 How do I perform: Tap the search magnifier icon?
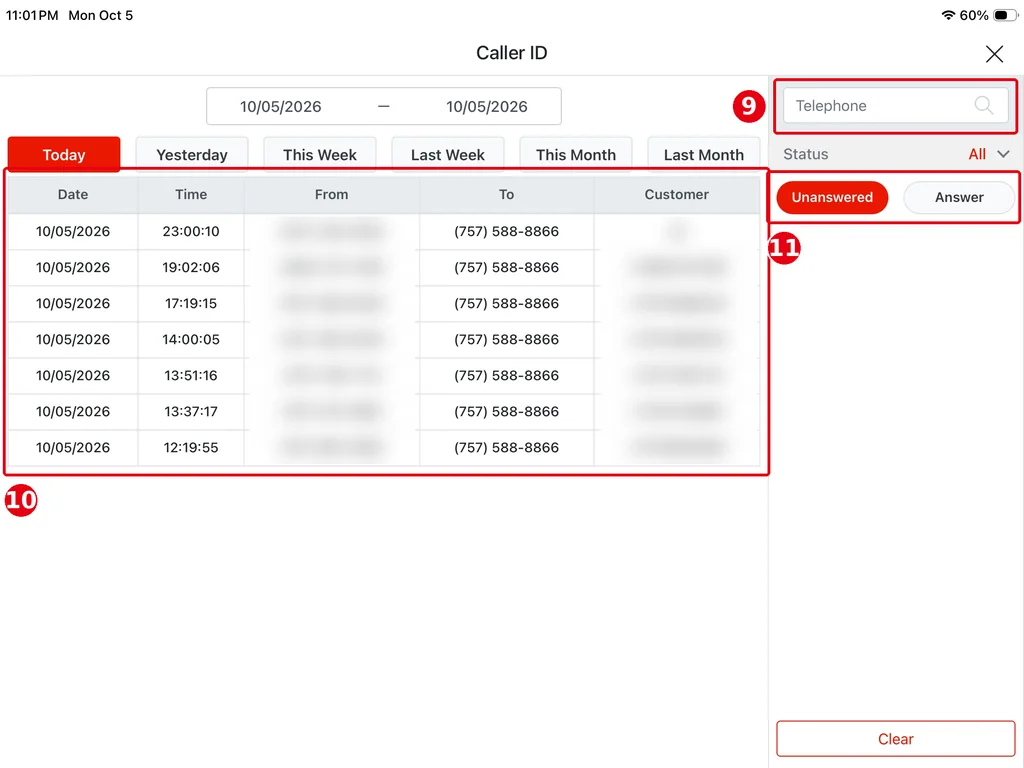984,105
